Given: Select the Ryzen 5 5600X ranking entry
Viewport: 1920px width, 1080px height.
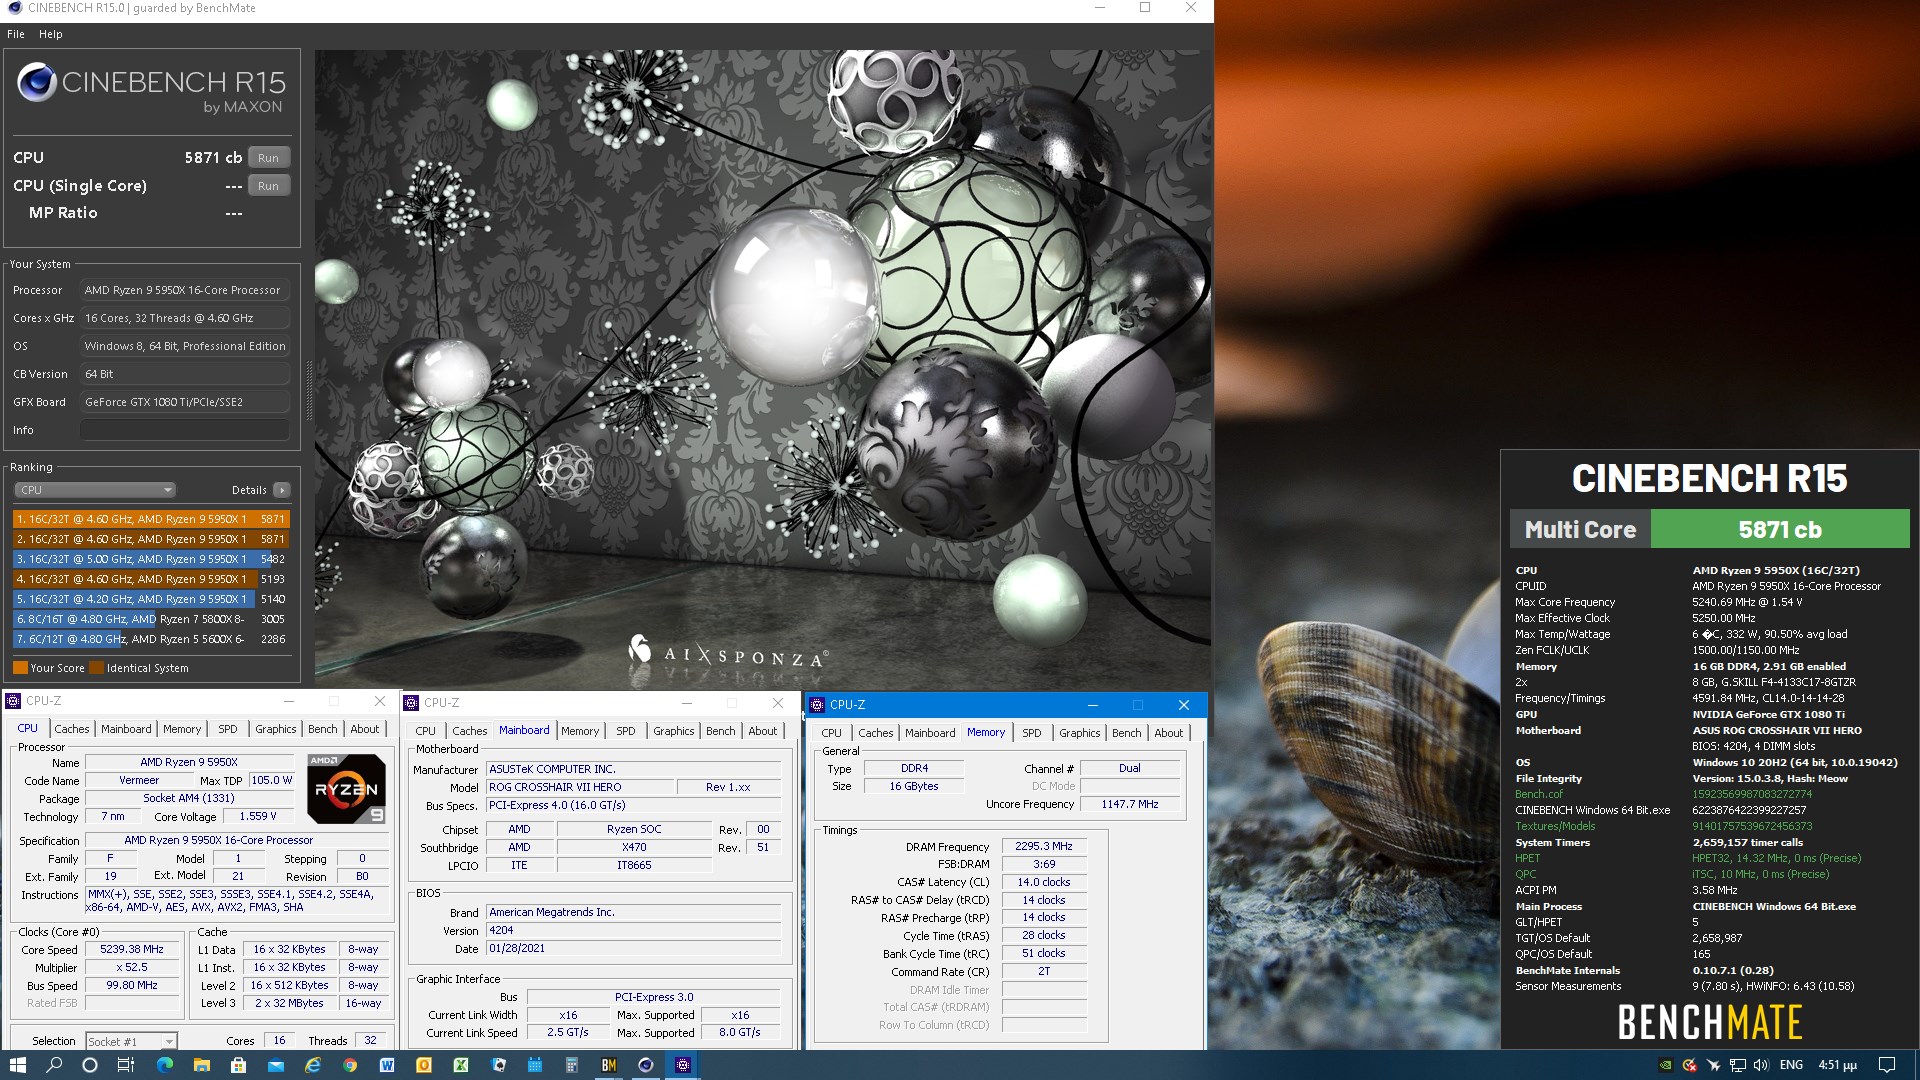Looking at the screenshot, I should click(x=151, y=639).
